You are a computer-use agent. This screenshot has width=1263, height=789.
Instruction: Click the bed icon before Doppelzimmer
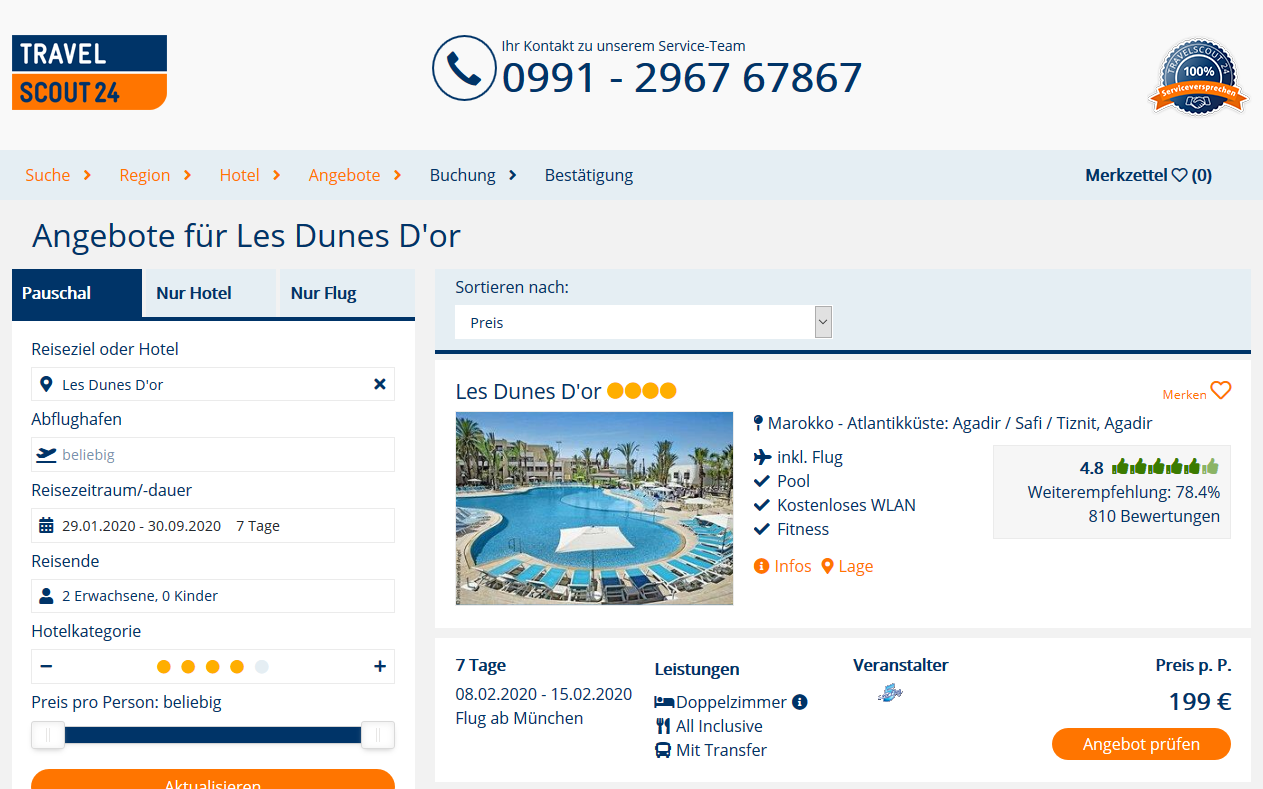pyautogui.click(x=665, y=702)
